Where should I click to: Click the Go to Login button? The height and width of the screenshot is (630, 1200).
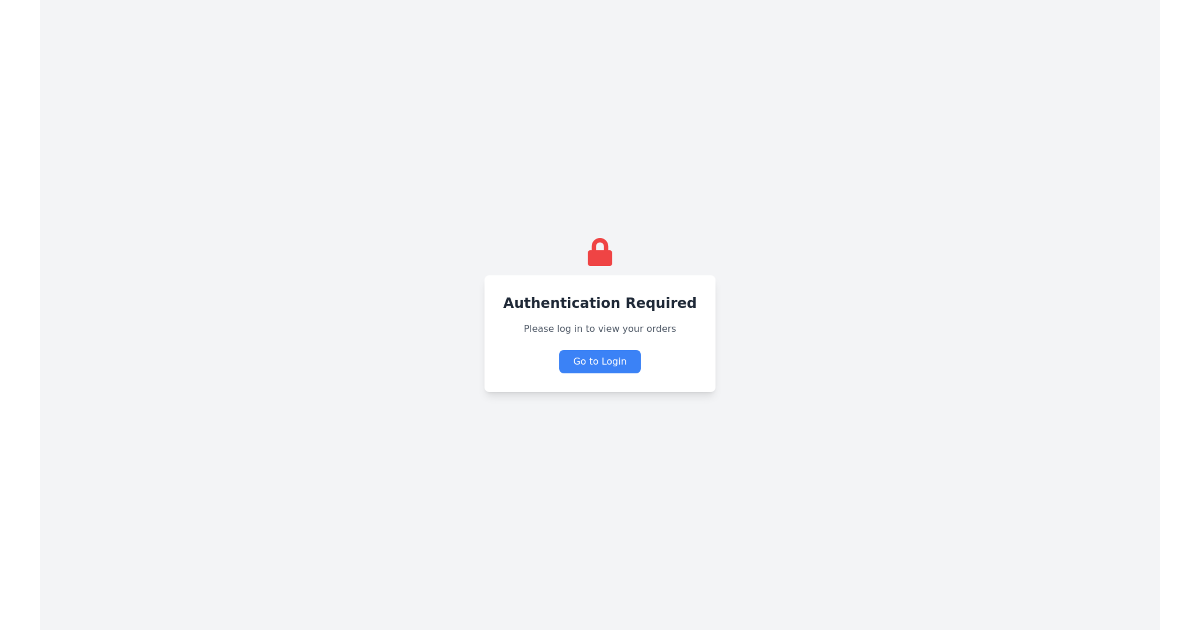600,361
